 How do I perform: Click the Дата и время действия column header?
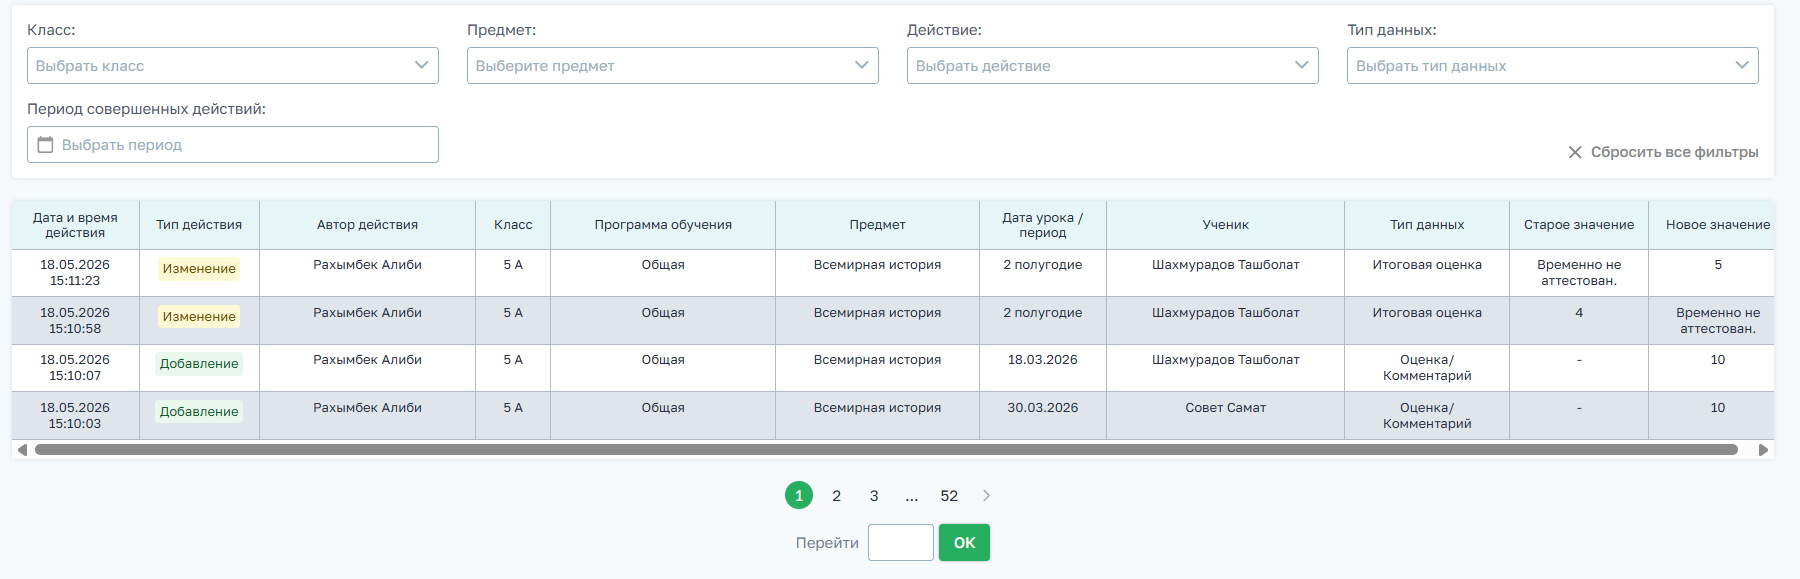click(75, 225)
